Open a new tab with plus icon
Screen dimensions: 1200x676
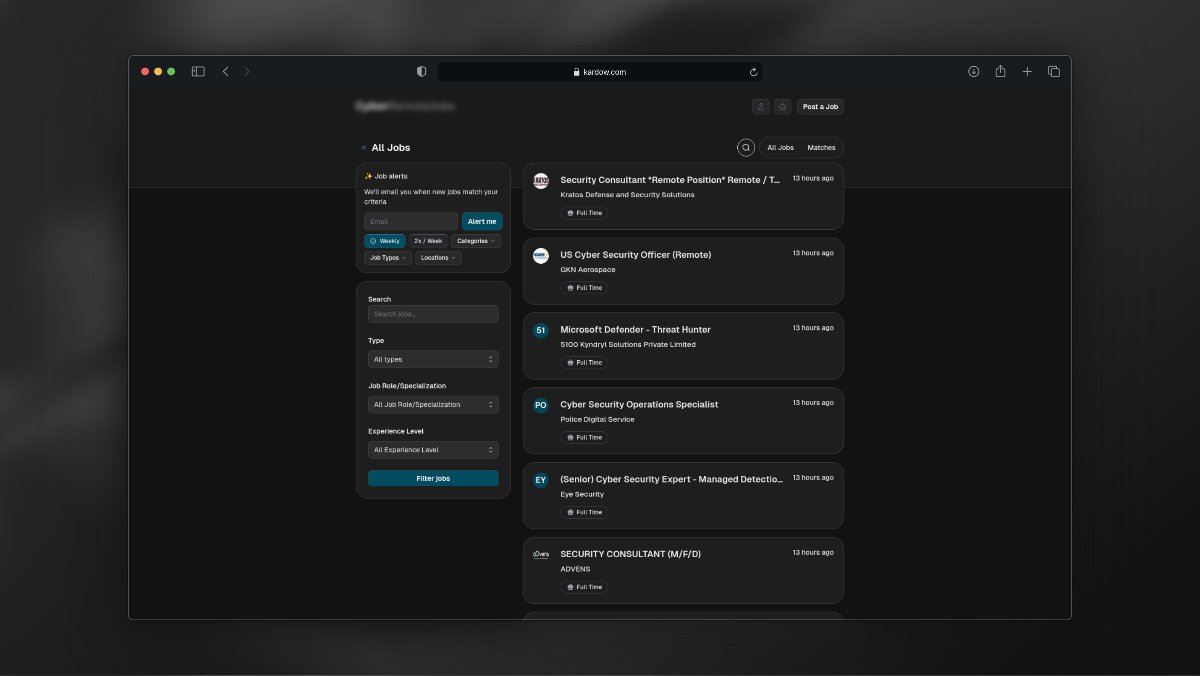click(x=1027, y=71)
